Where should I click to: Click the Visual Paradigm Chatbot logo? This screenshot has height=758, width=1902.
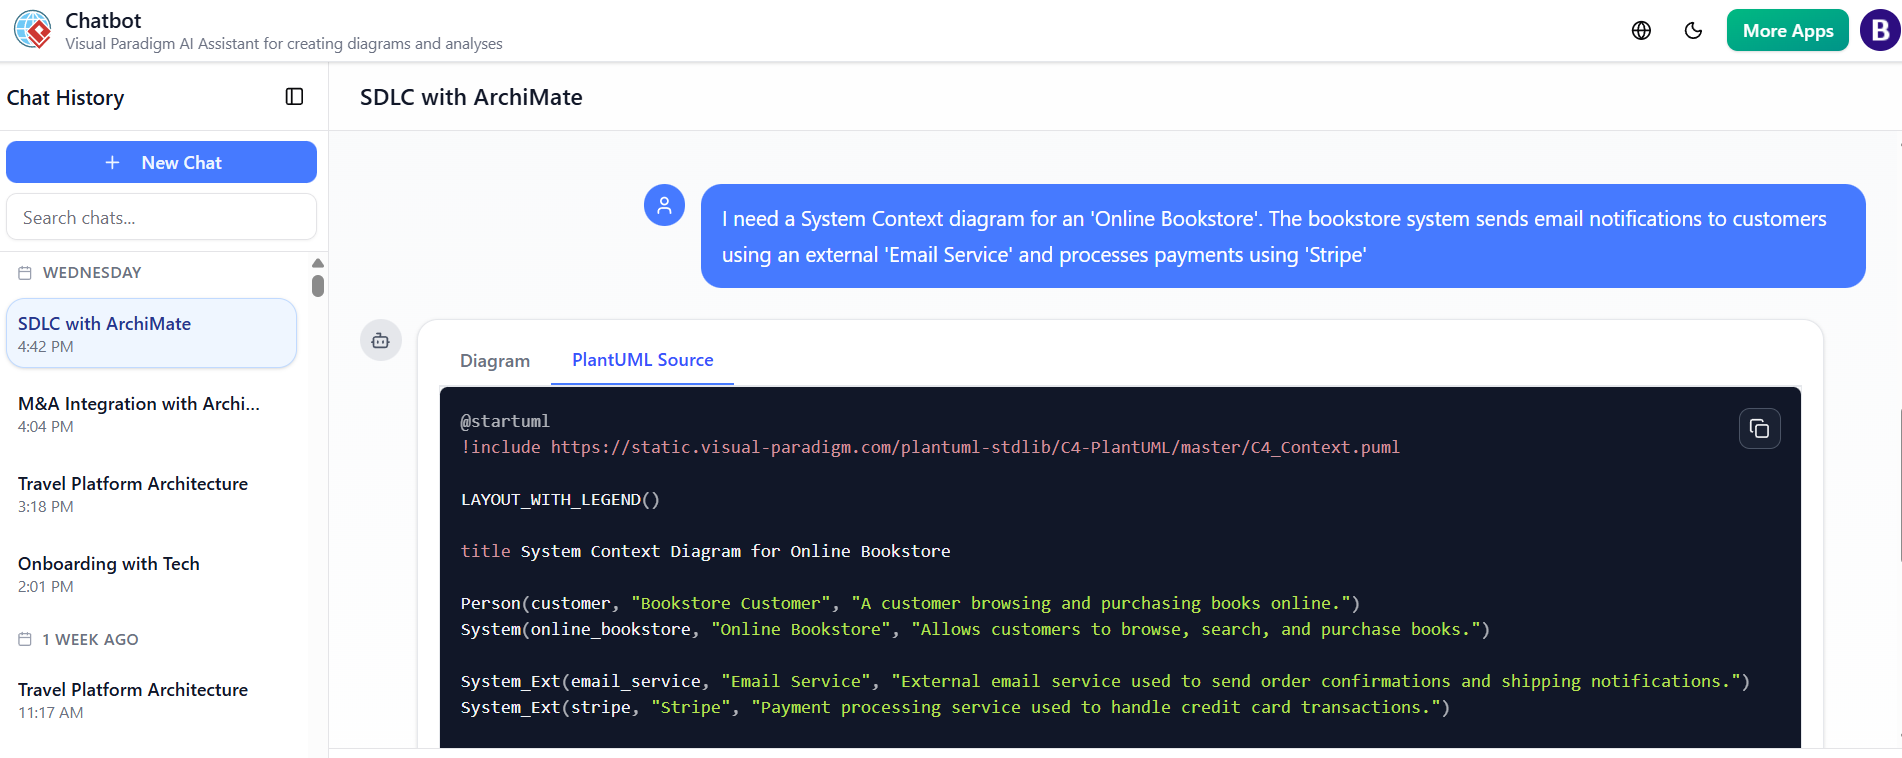(x=33, y=30)
